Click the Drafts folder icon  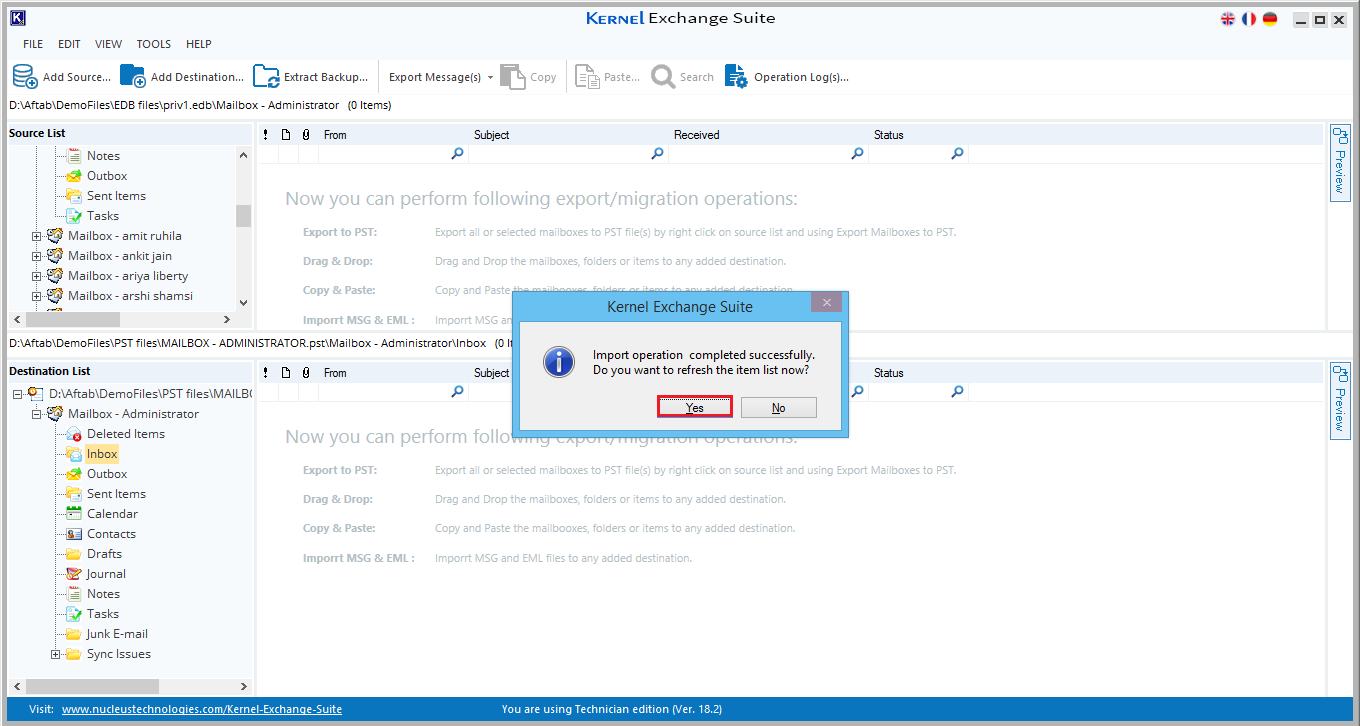tap(74, 553)
